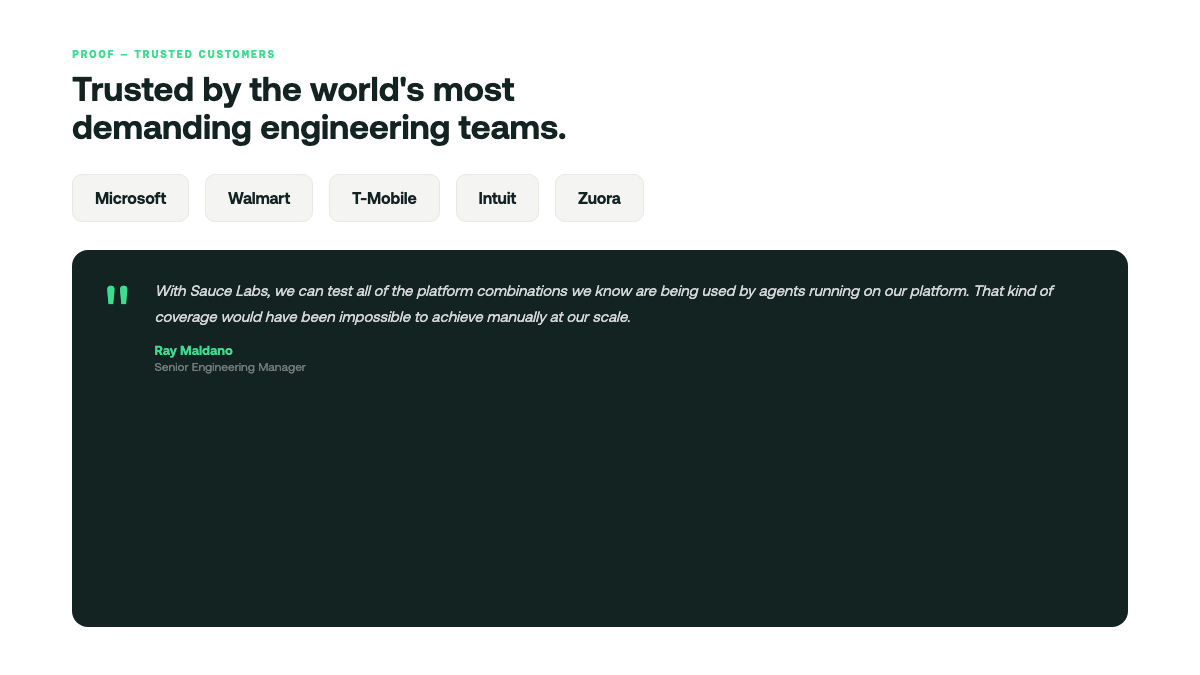Click the Sauce Labs testimonial quote text
Screen dimensions: 1200x675
pos(604,304)
